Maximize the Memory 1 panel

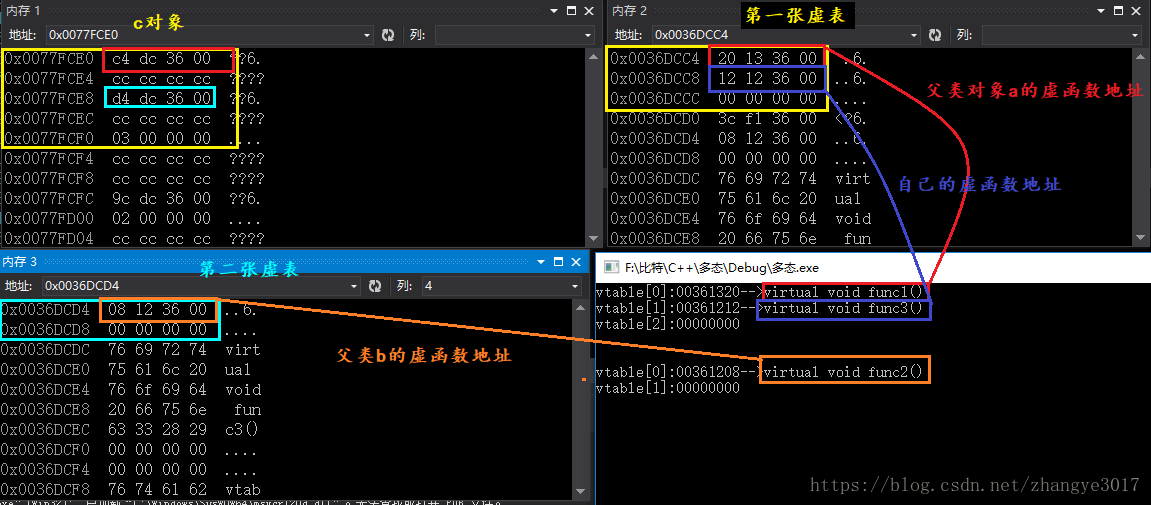tap(571, 10)
